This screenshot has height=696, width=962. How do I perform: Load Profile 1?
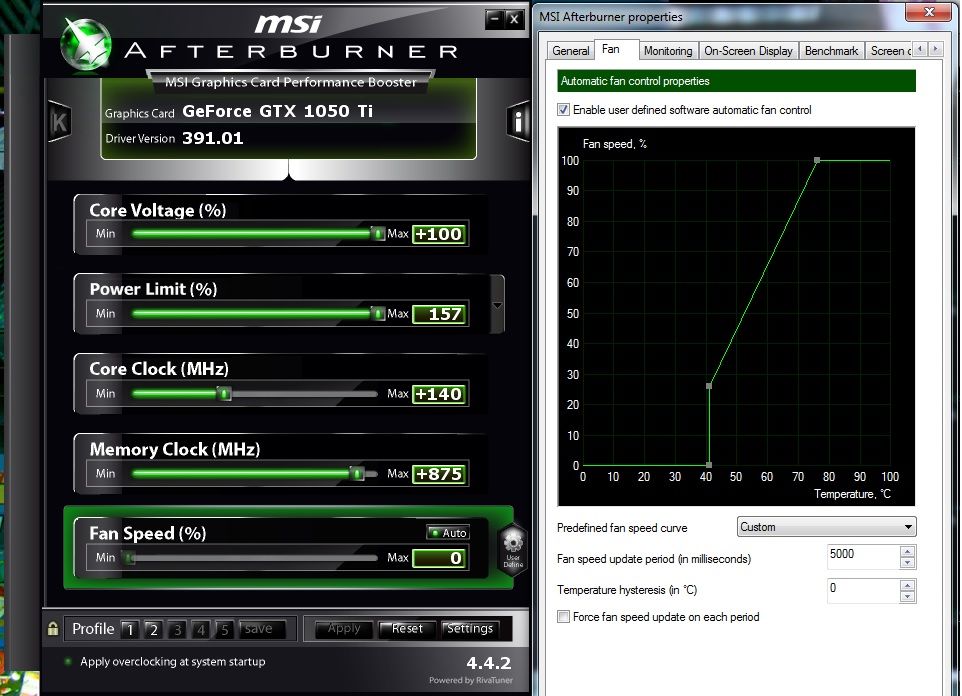(129, 629)
